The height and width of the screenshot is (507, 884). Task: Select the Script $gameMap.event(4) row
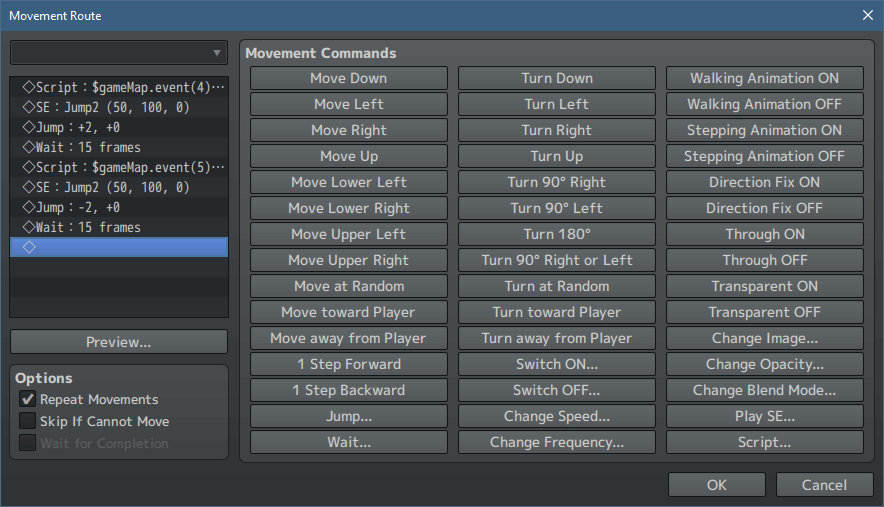click(x=119, y=87)
